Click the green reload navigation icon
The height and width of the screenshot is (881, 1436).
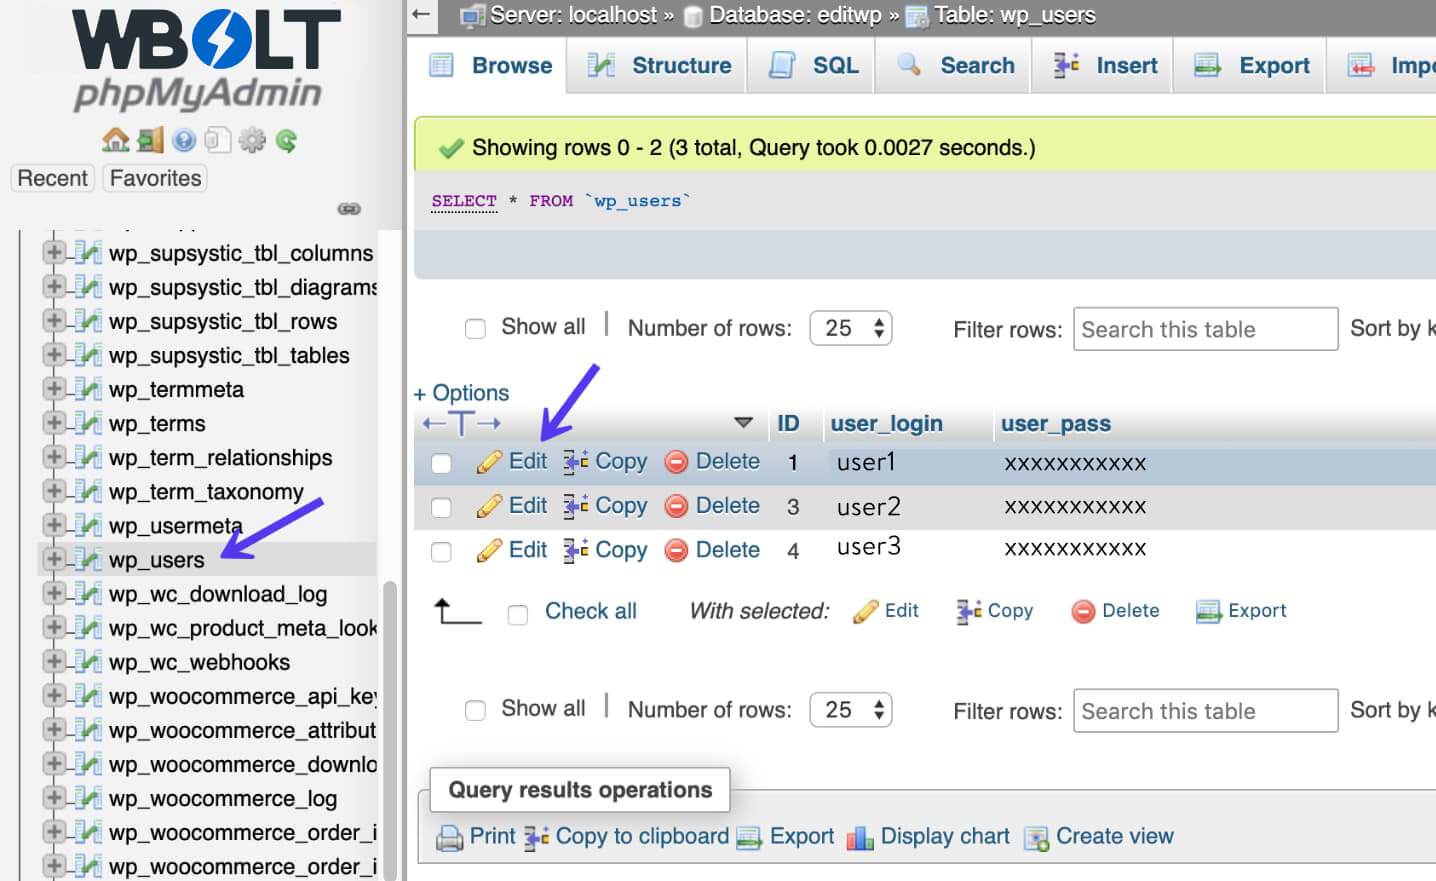click(x=286, y=140)
